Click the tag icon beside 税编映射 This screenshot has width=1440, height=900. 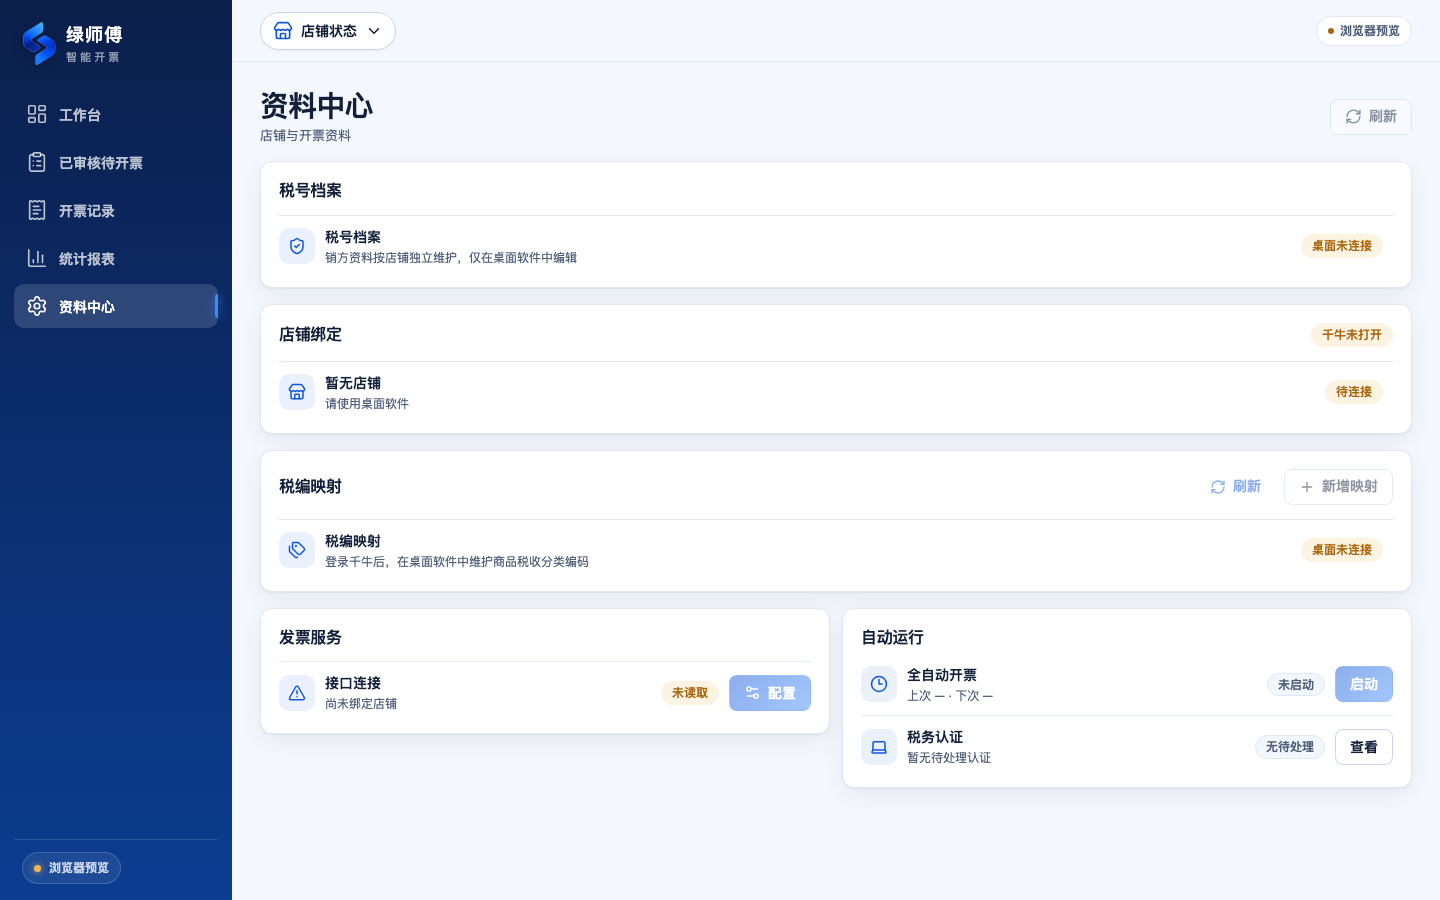(x=297, y=550)
